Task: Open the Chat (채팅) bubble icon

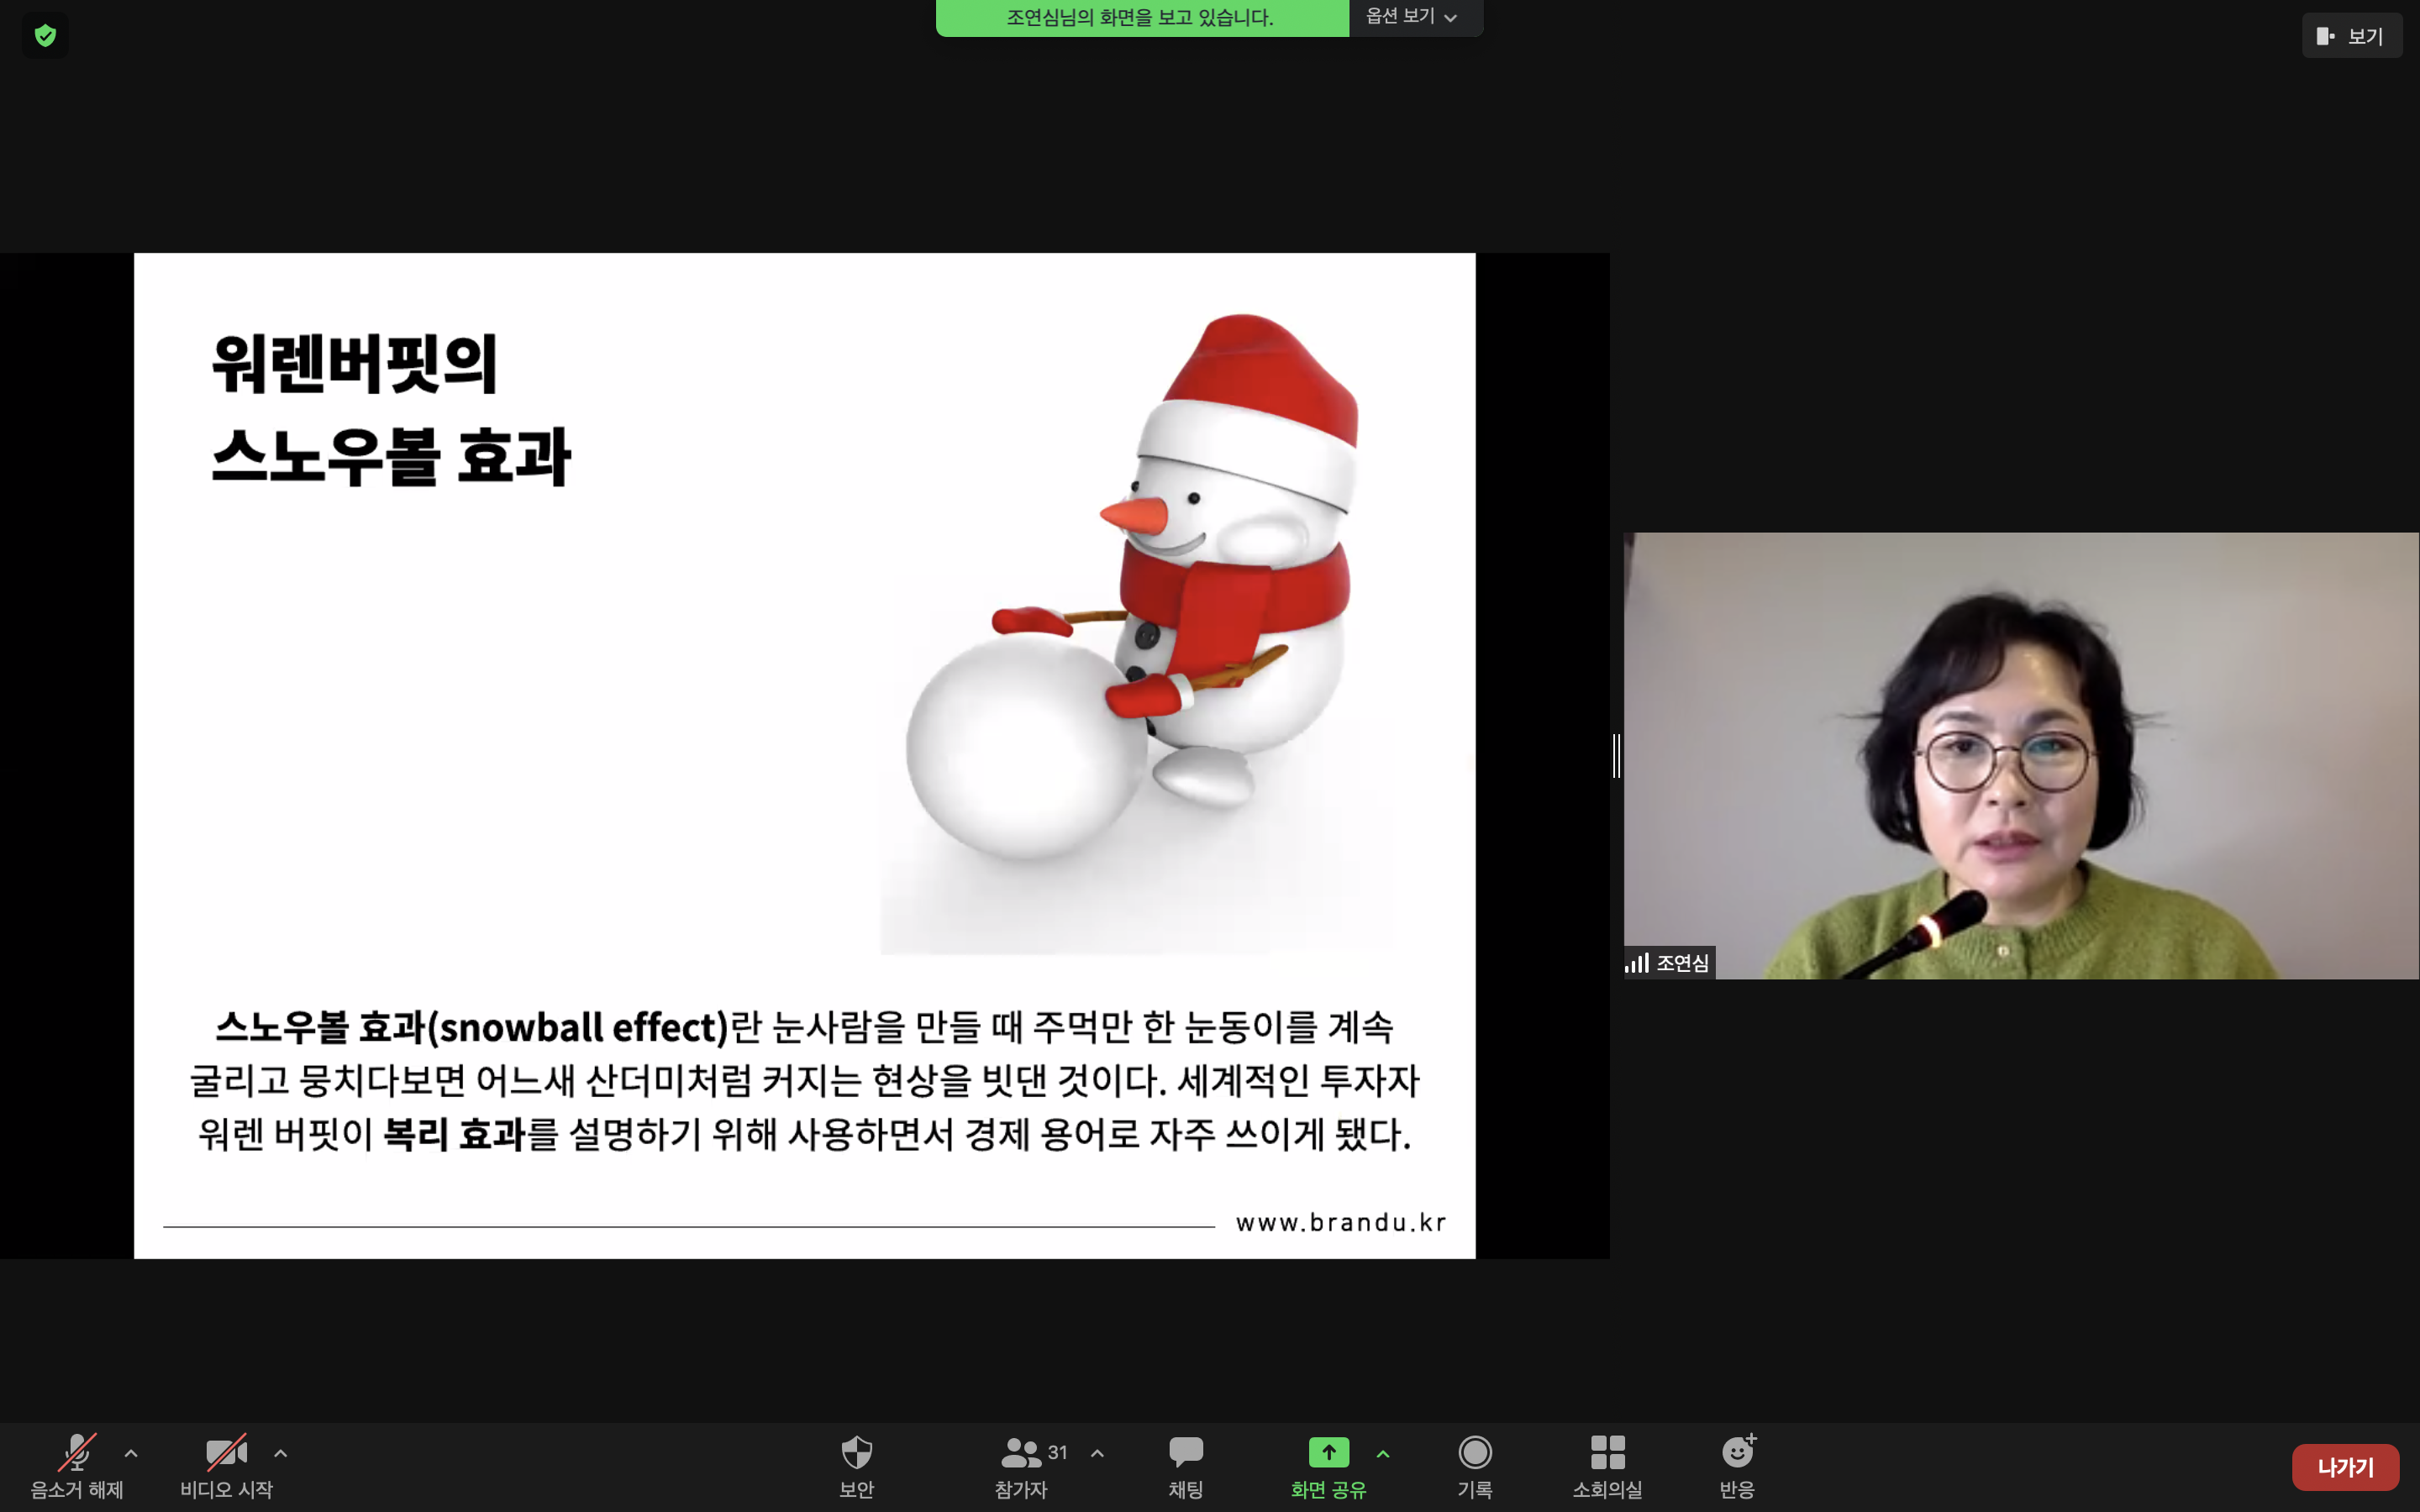Action: coord(1185,1452)
